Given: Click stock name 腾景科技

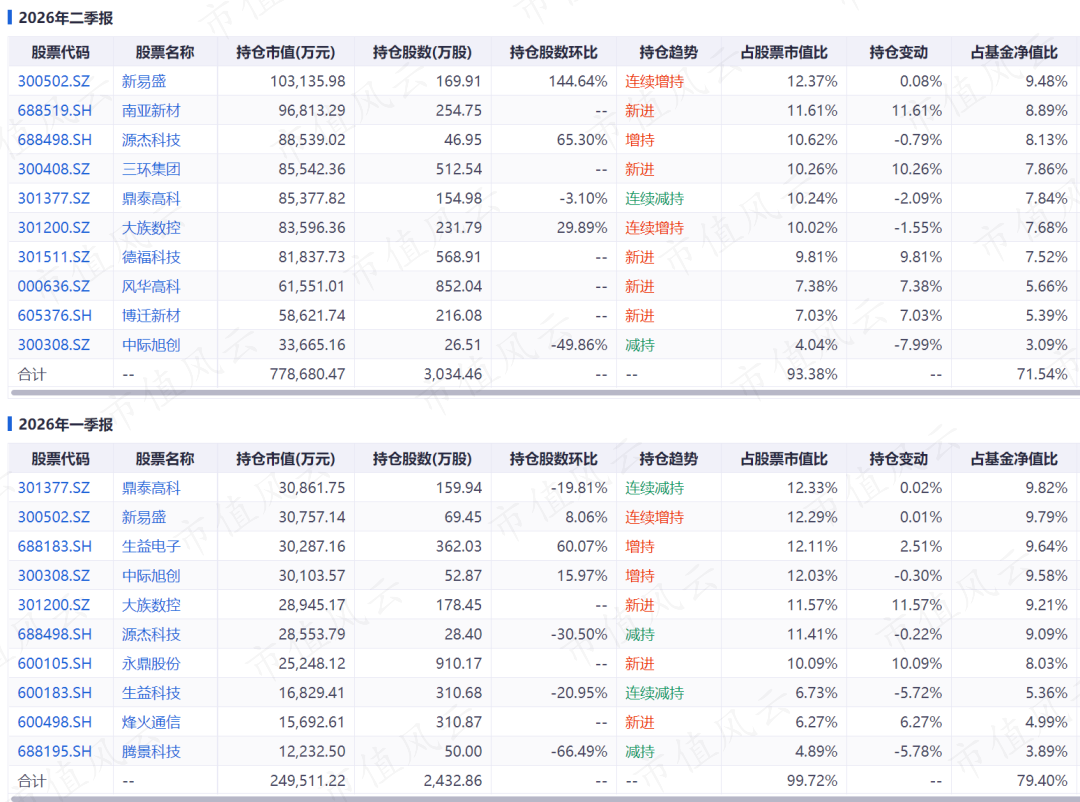Looking at the screenshot, I should 151,751.
